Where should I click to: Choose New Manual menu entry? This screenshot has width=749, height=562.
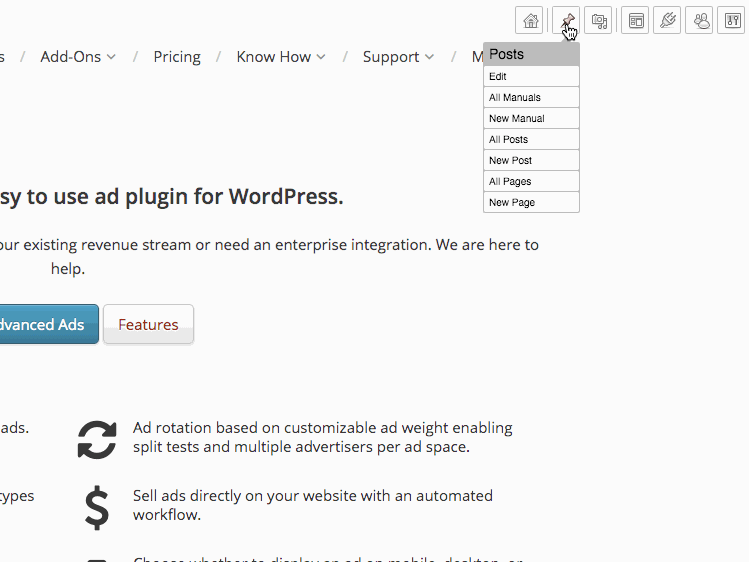[531, 118]
